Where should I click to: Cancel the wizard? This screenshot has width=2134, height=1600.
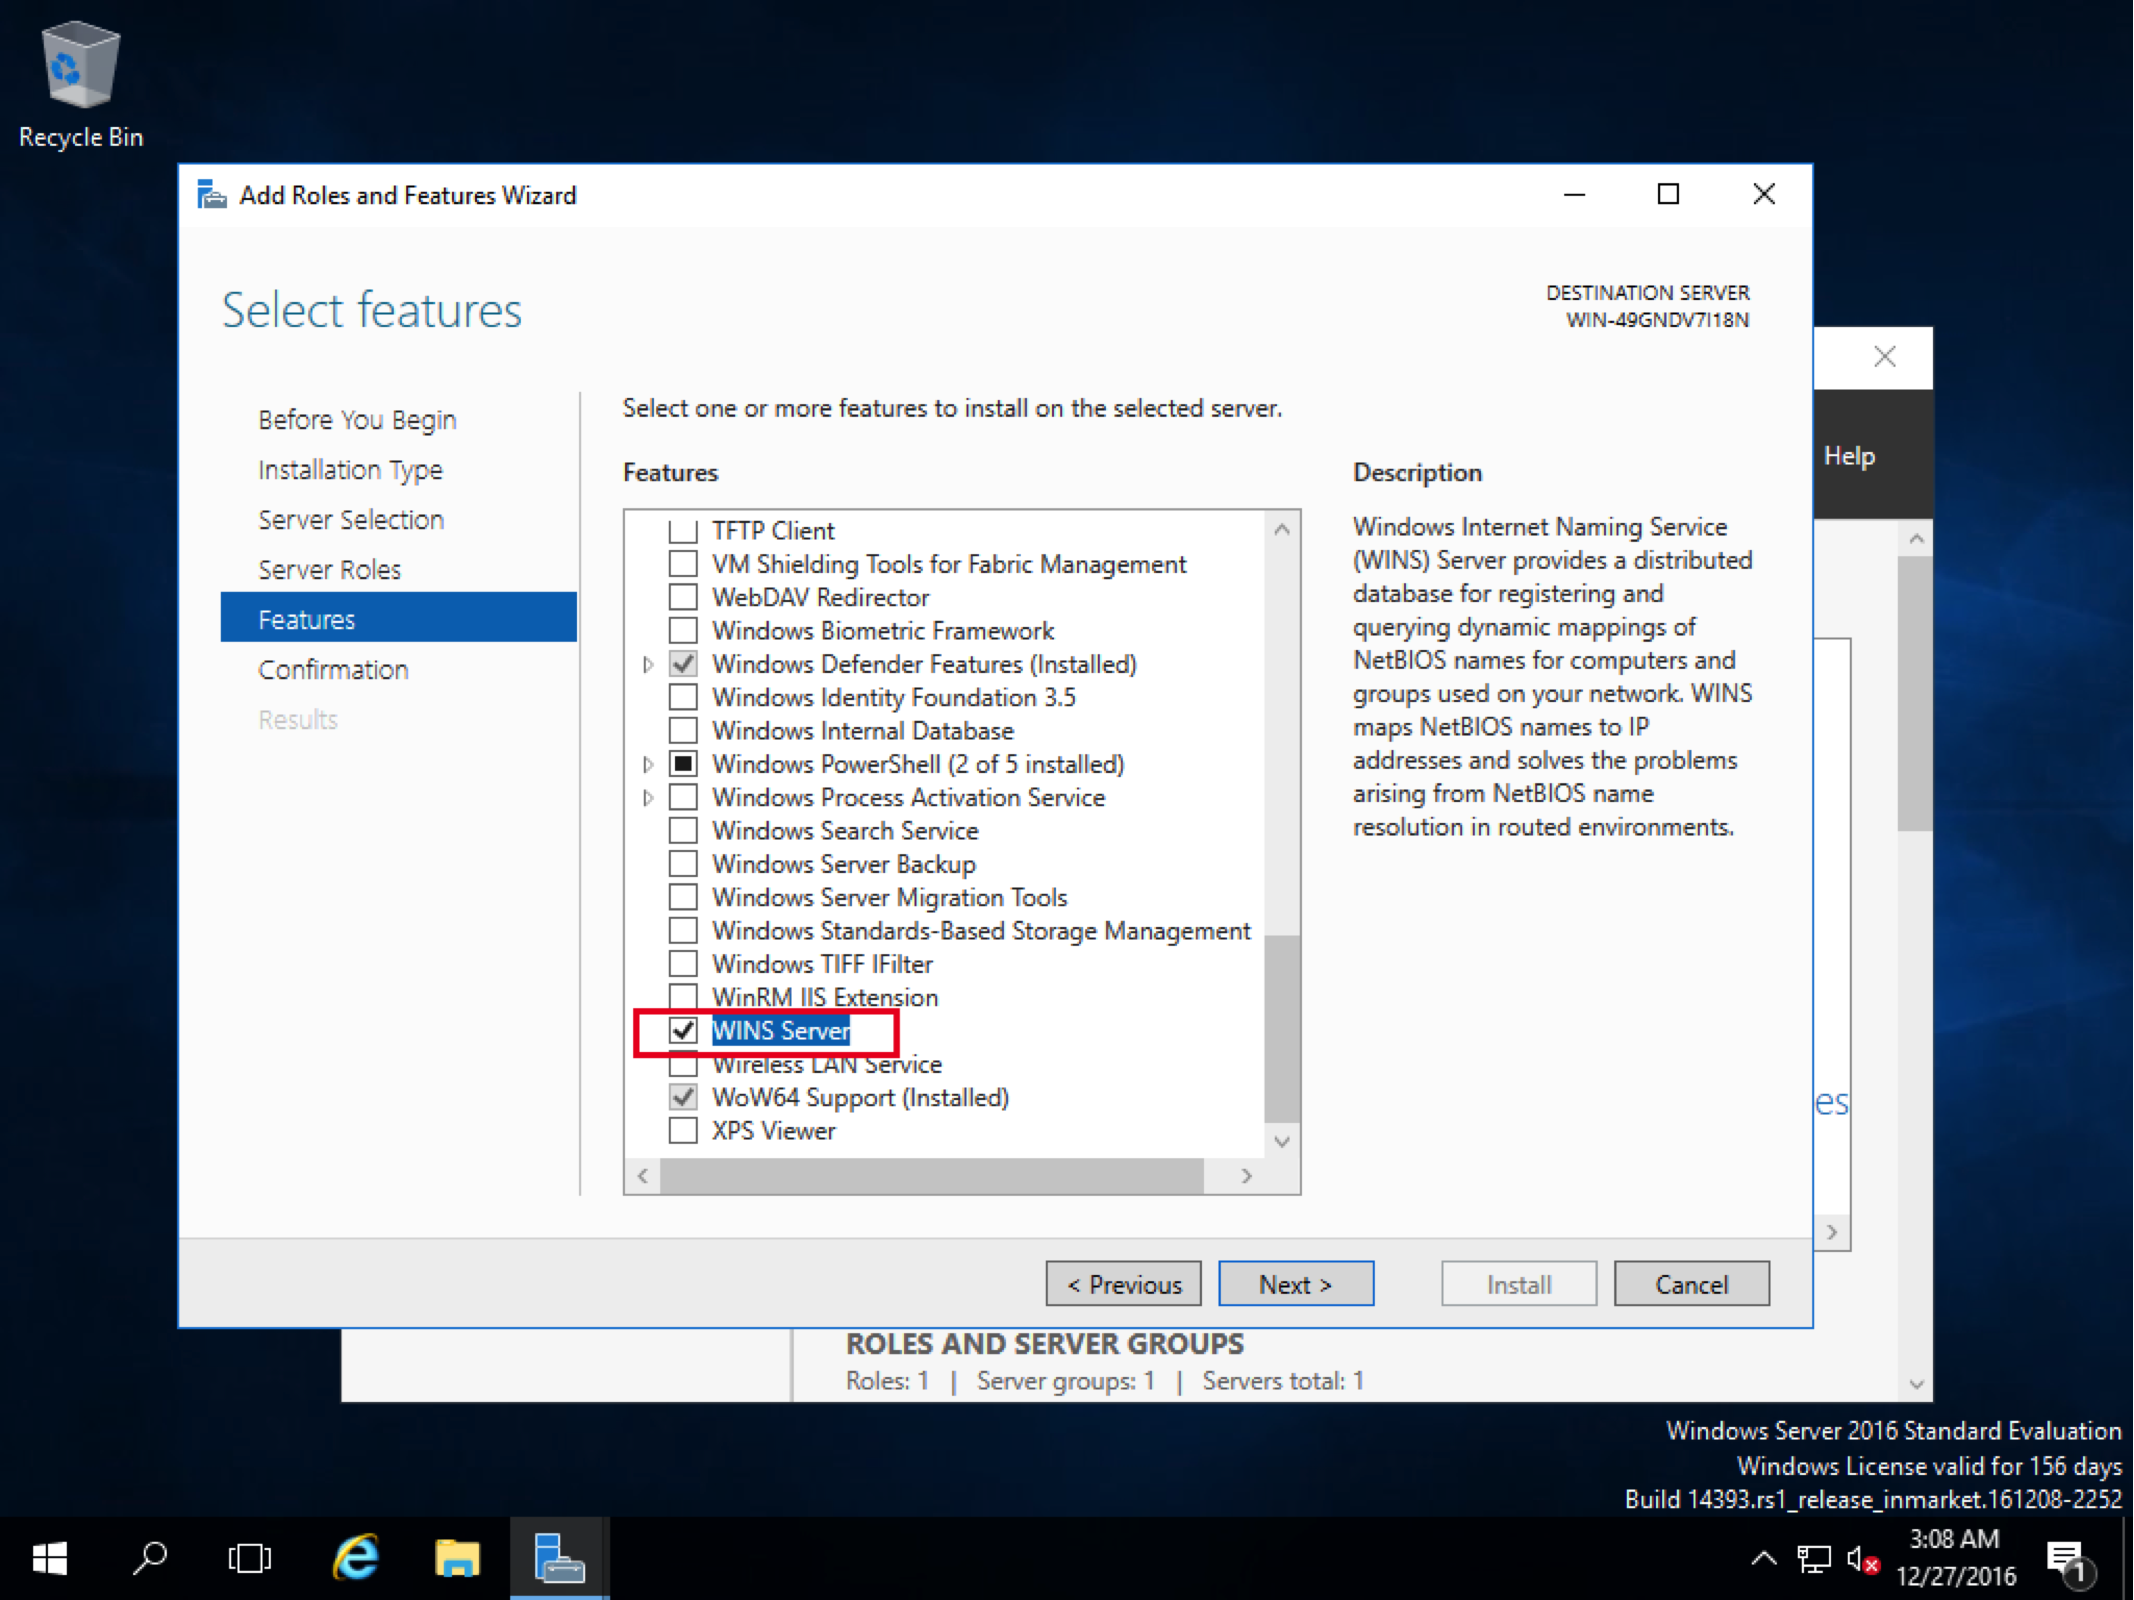[x=1691, y=1284]
